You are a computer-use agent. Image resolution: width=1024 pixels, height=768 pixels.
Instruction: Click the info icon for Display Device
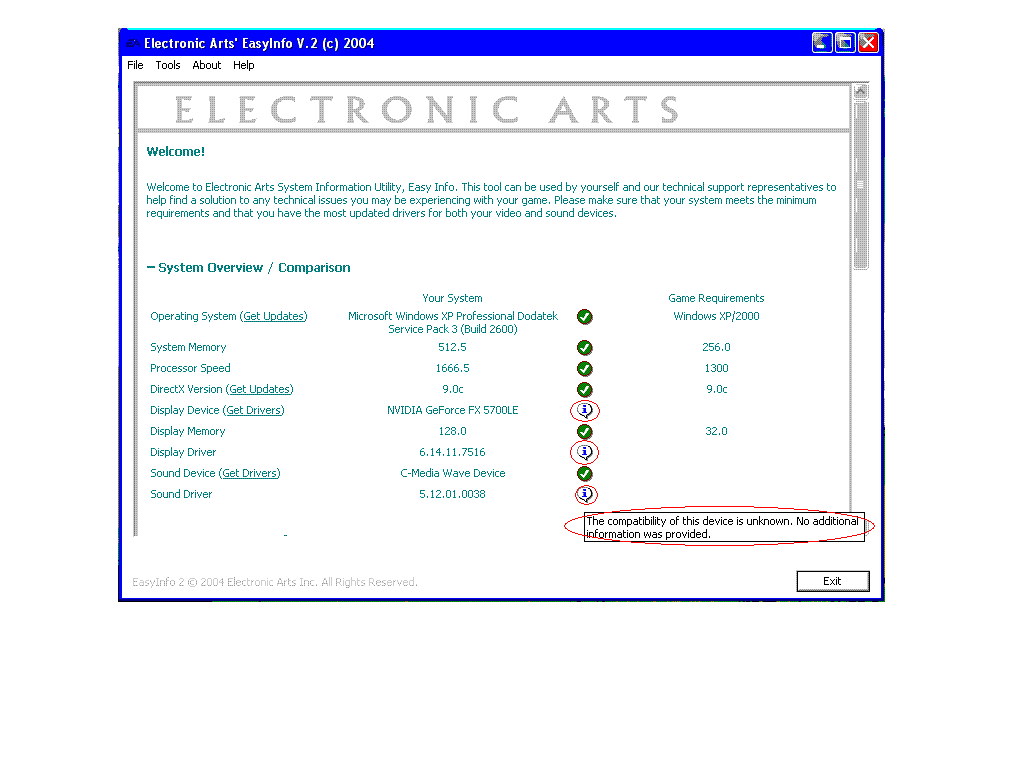coord(585,411)
